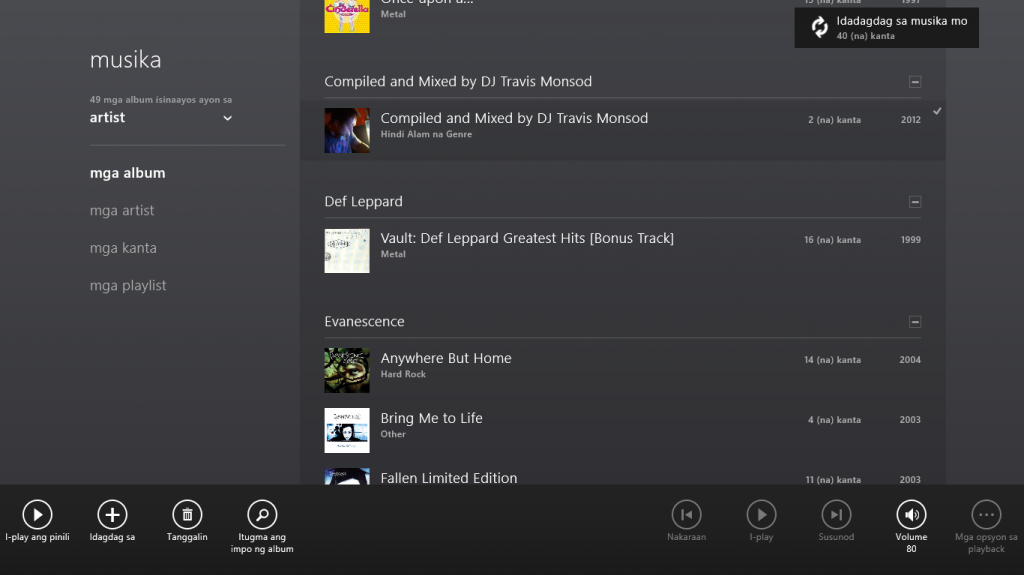
Task: Switch to mga artist view
Action: tap(121, 210)
